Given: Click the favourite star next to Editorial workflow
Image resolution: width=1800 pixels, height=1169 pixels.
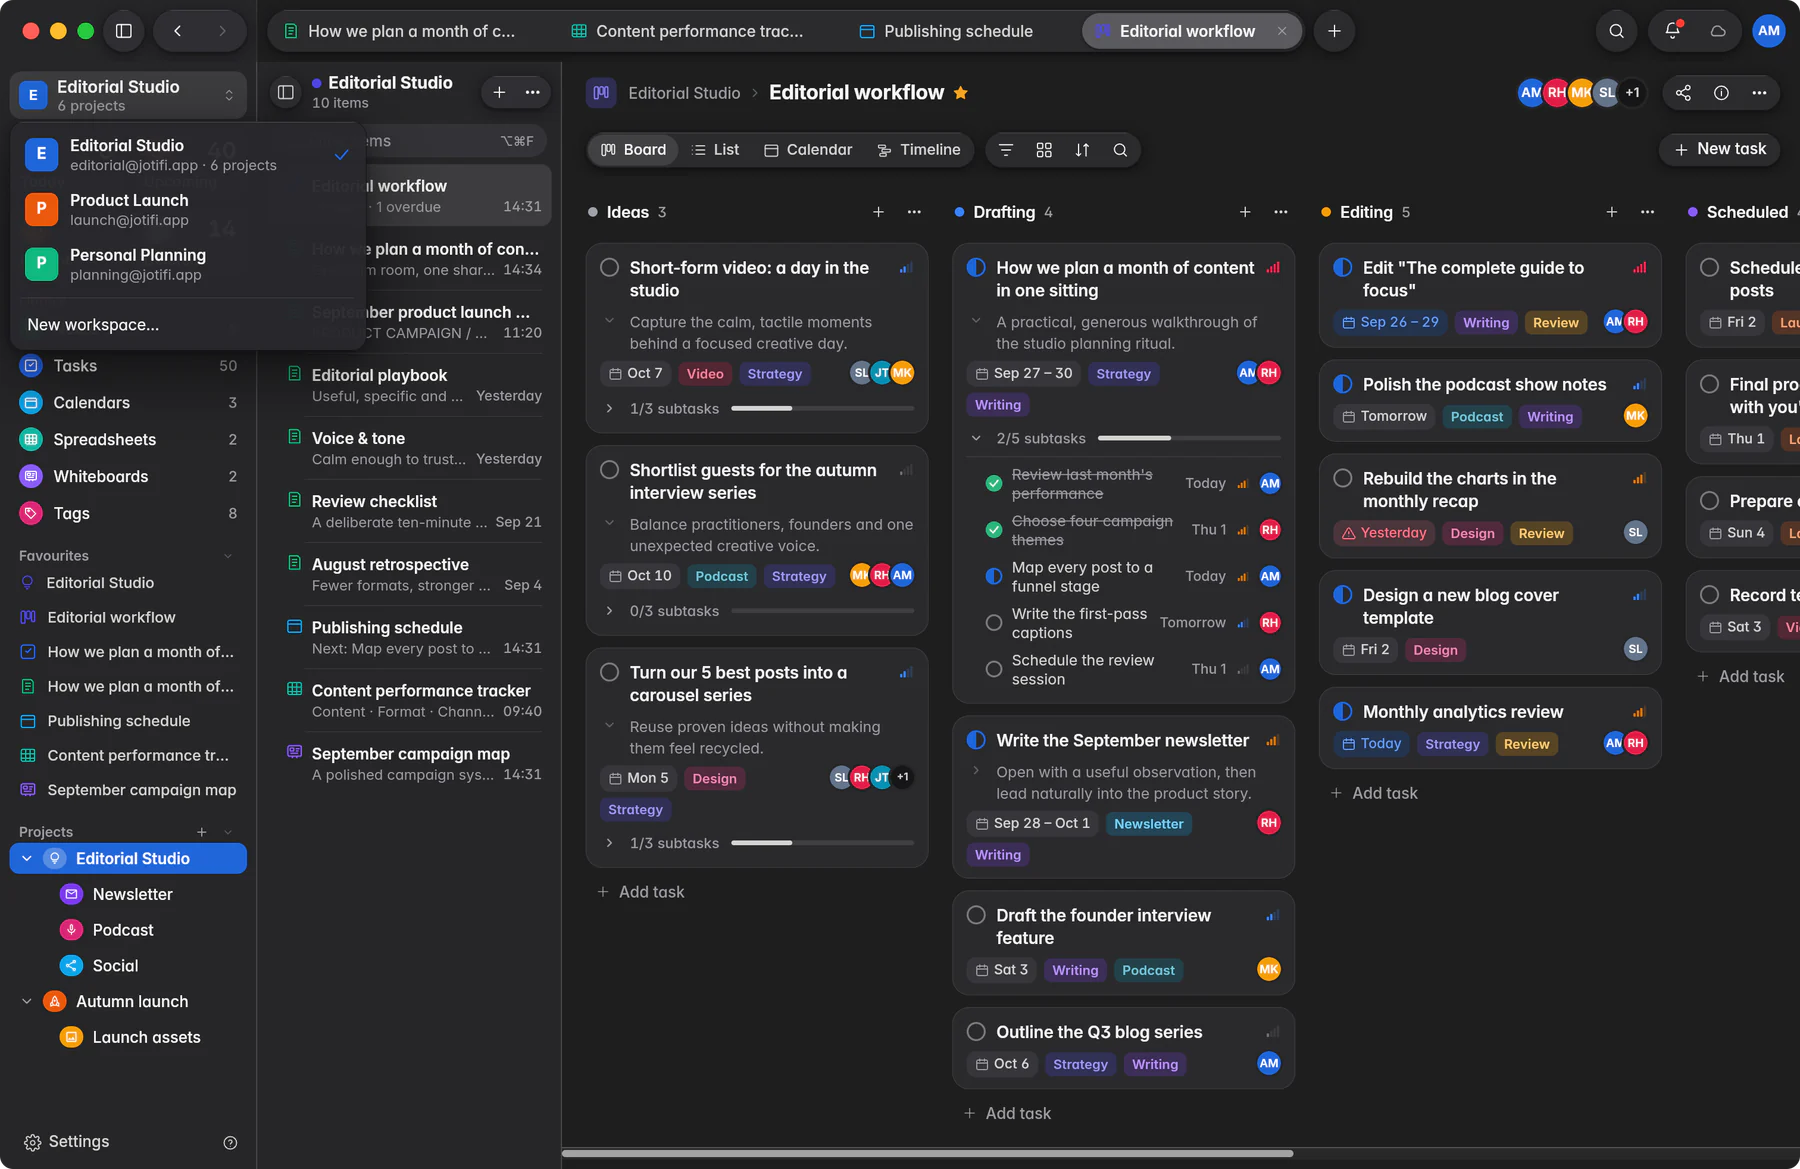Looking at the screenshot, I should click(x=960, y=93).
